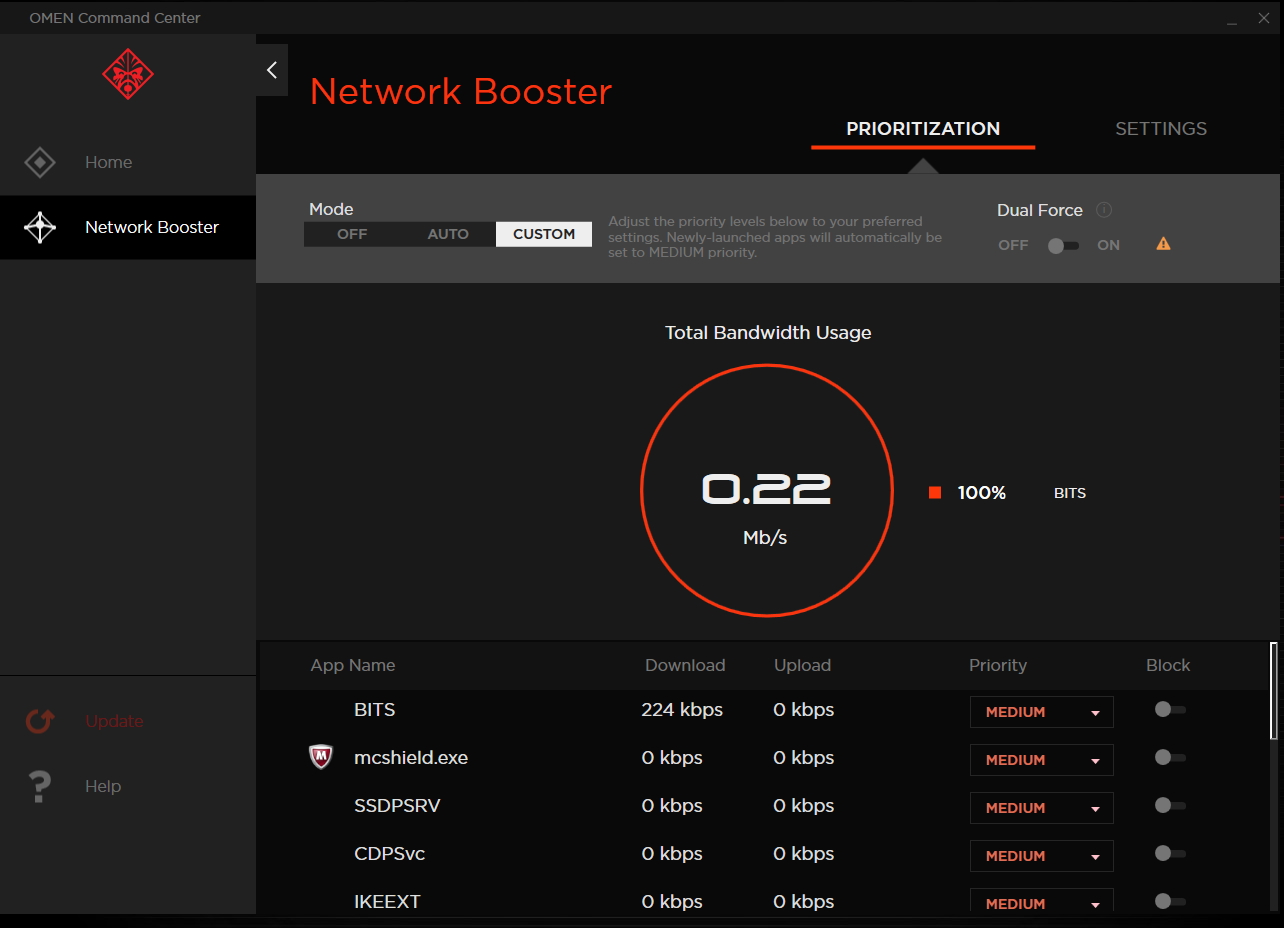Toggle the Dual Force switch

click(1062, 246)
